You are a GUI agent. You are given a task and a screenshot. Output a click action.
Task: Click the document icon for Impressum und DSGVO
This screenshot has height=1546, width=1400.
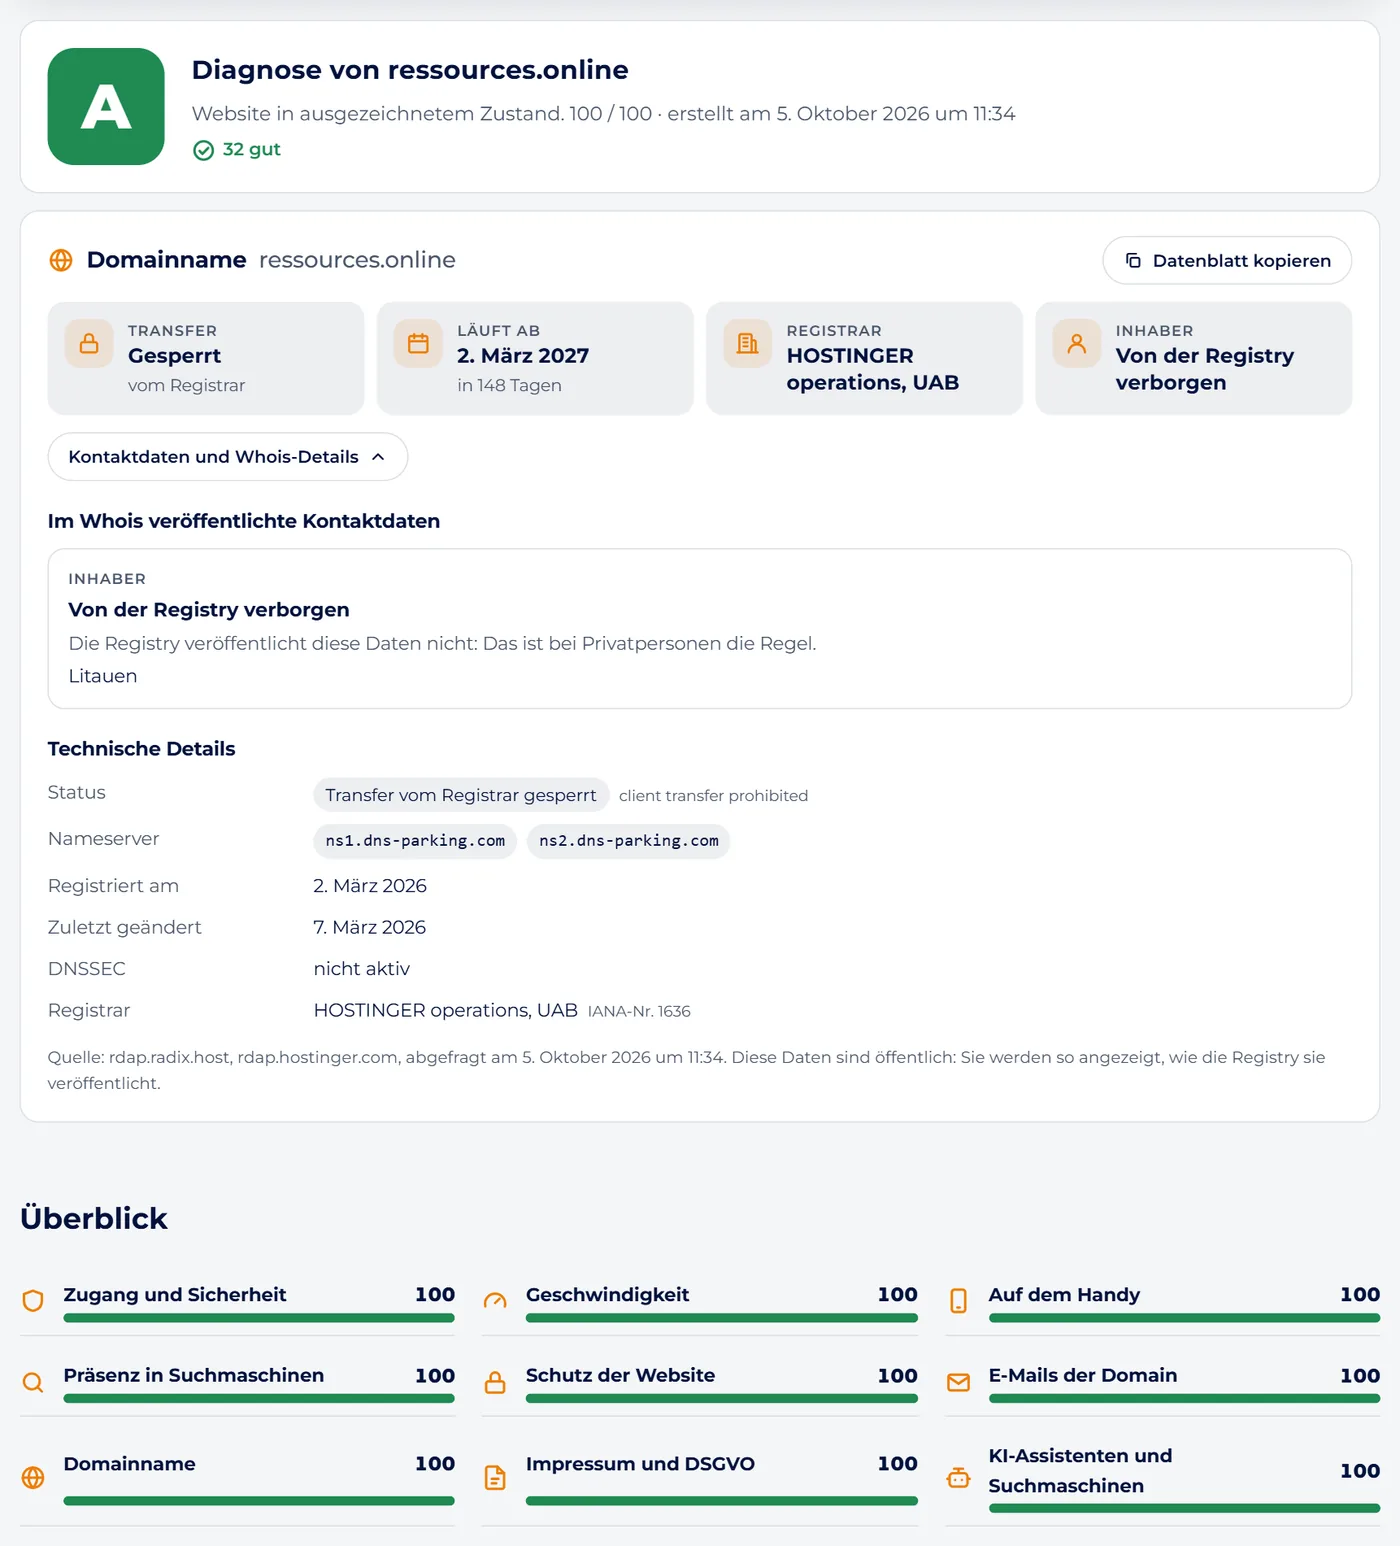click(495, 1477)
